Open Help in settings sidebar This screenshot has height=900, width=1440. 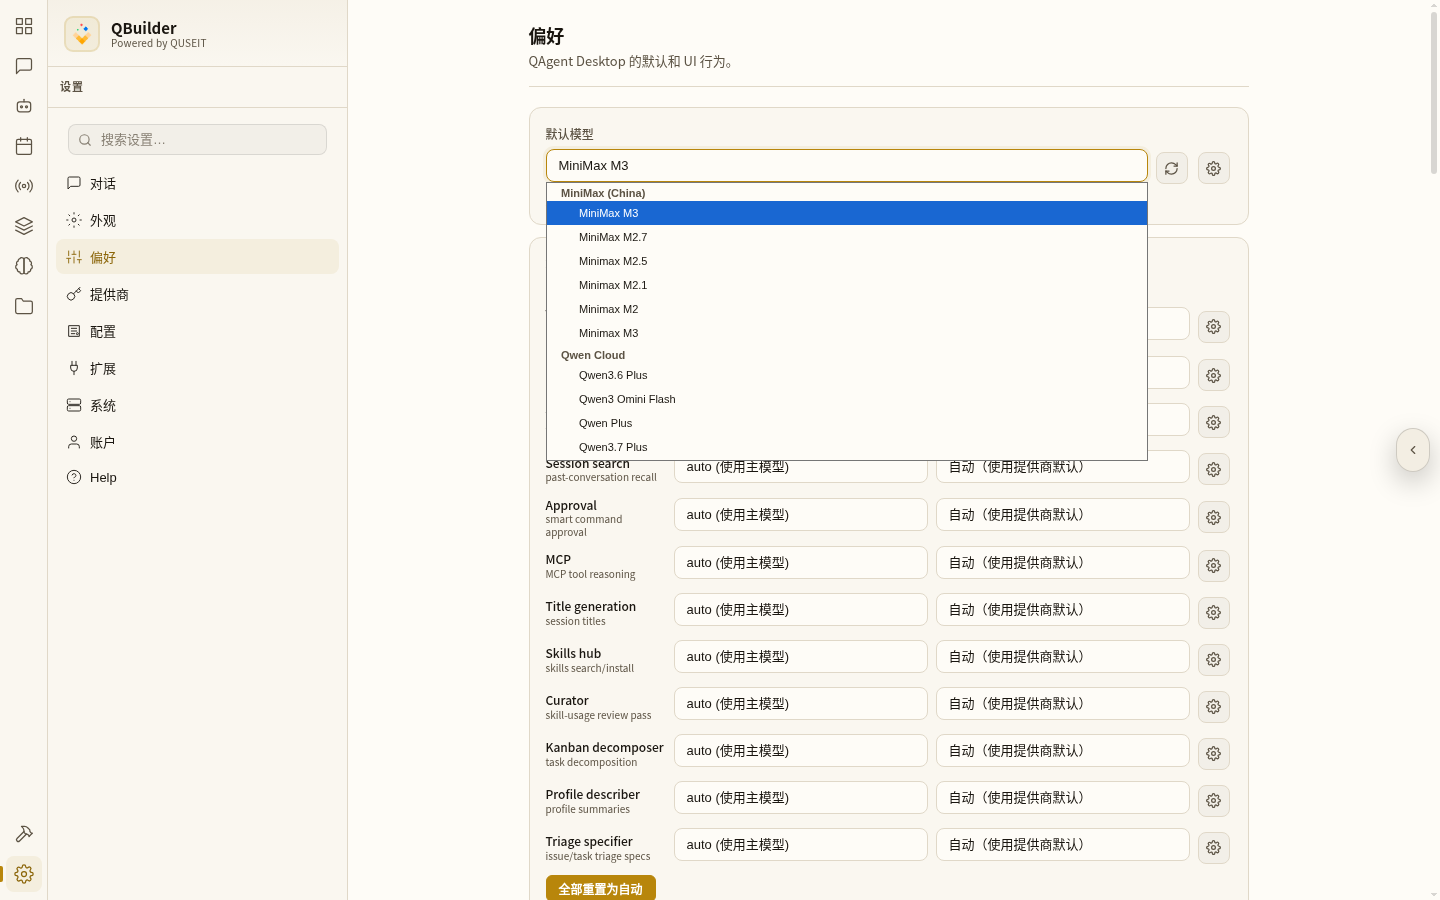click(198, 478)
